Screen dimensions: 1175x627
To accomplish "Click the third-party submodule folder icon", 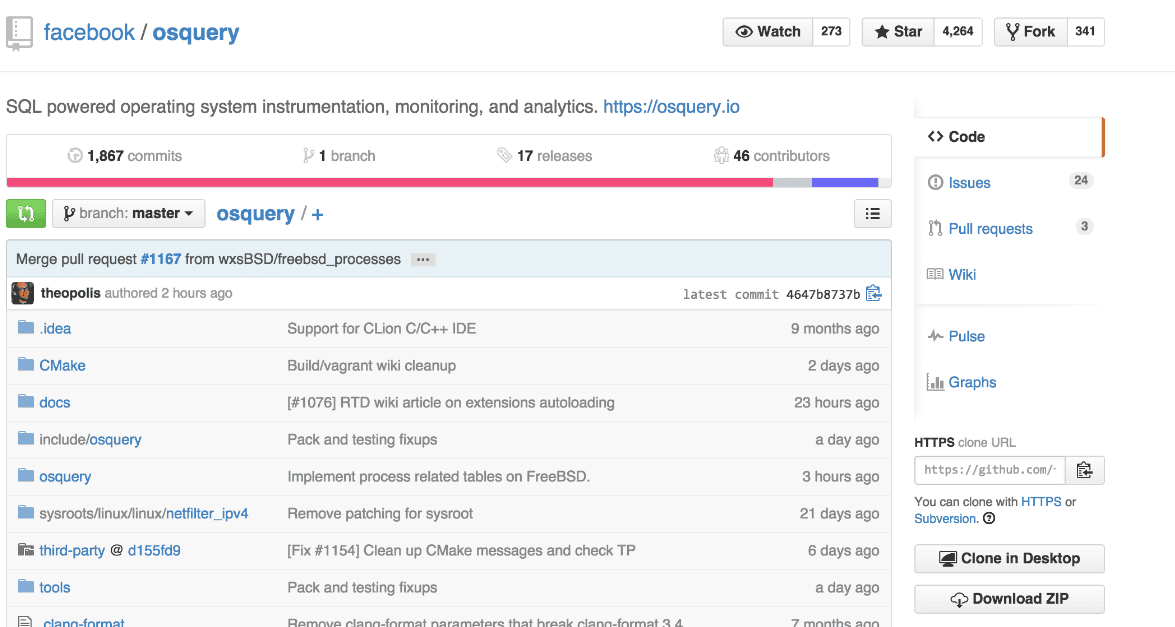I will [x=26, y=550].
